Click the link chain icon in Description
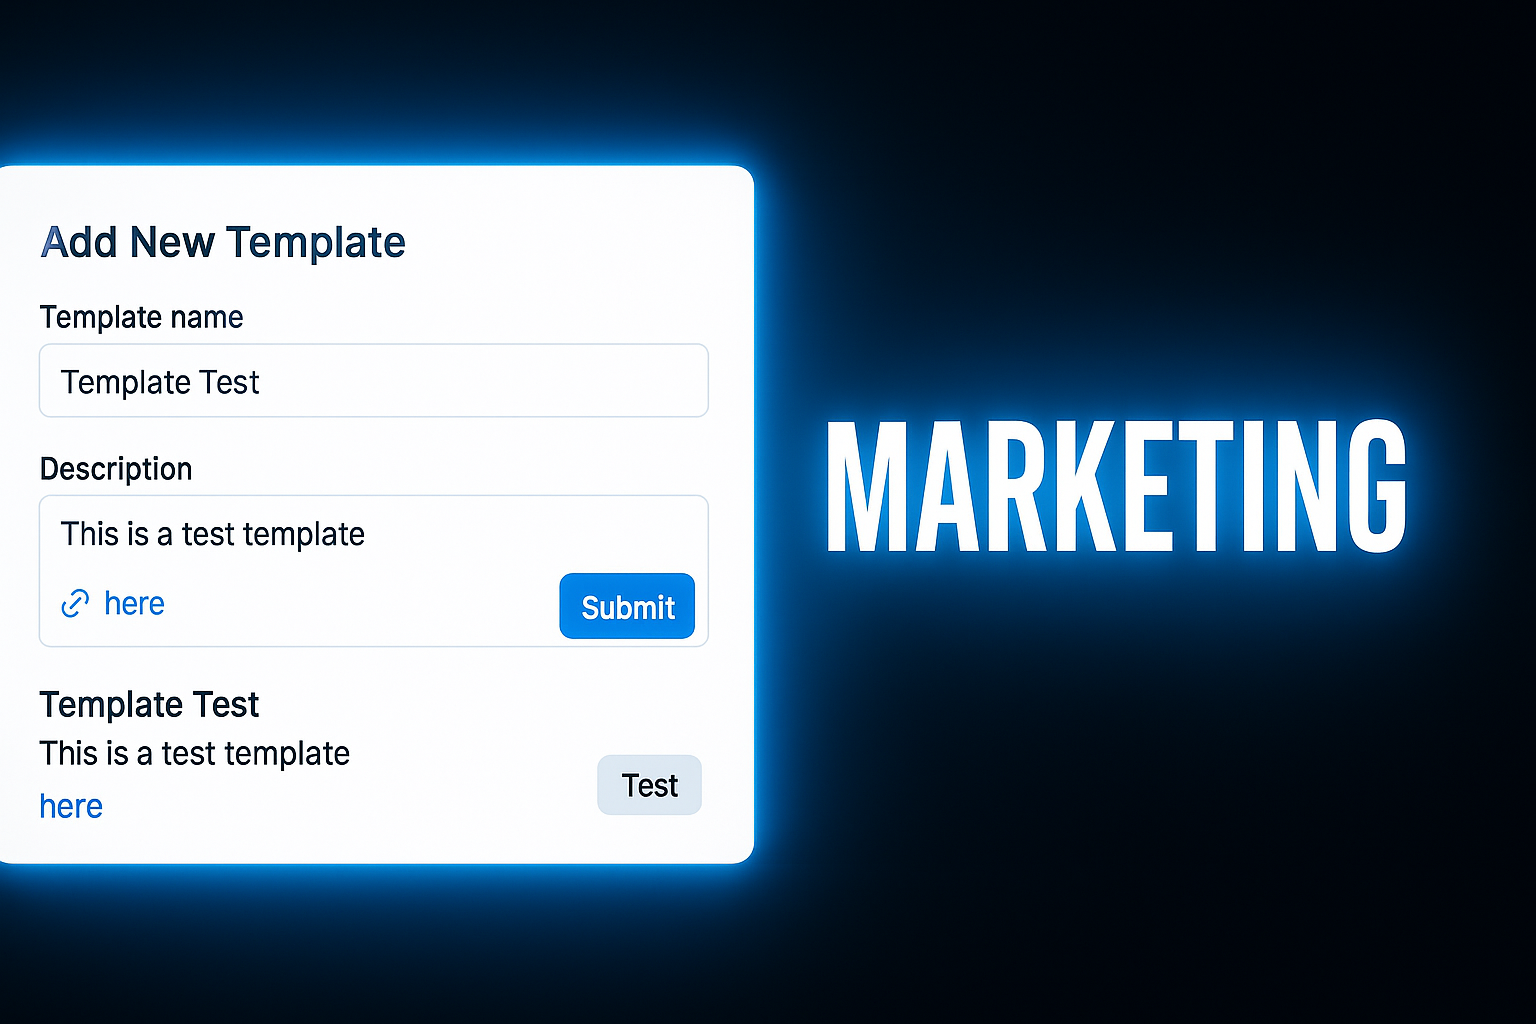1536x1024 pixels. point(75,604)
